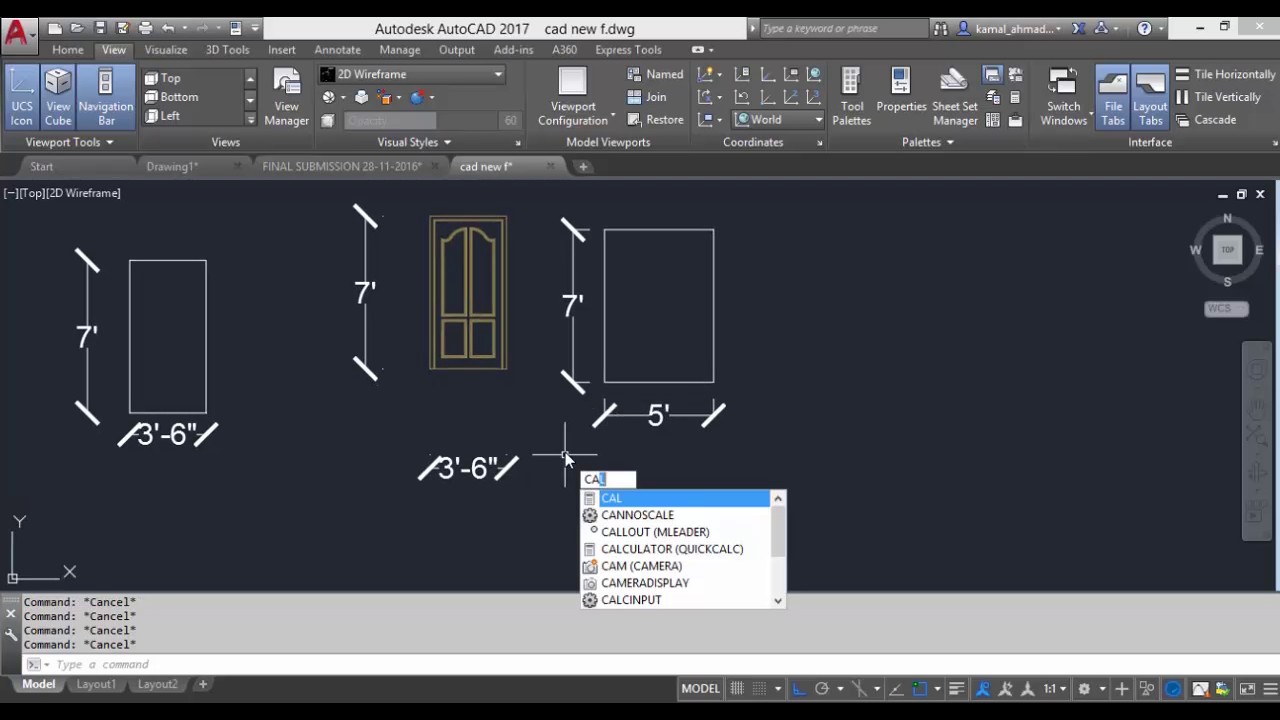1280x720 pixels.
Task: Switch to the Home ribbon tab
Action: 68,50
